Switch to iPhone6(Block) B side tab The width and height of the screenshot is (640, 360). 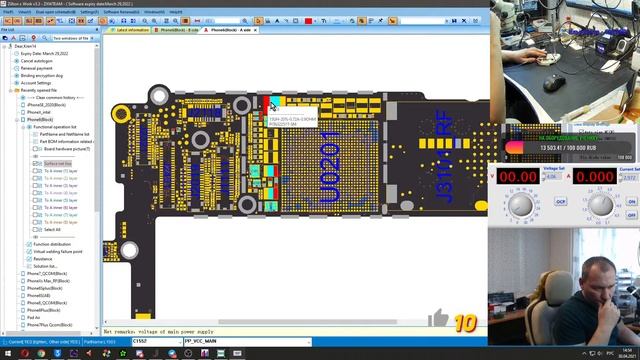coord(176,30)
